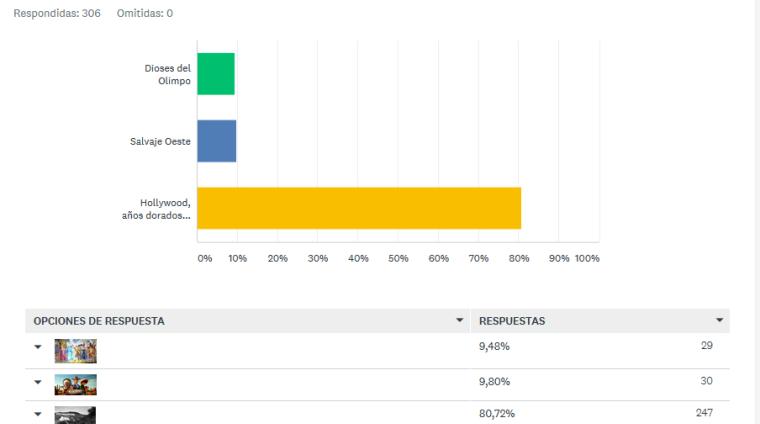Expand the first answer row with 9,48%

tap(38, 349)
